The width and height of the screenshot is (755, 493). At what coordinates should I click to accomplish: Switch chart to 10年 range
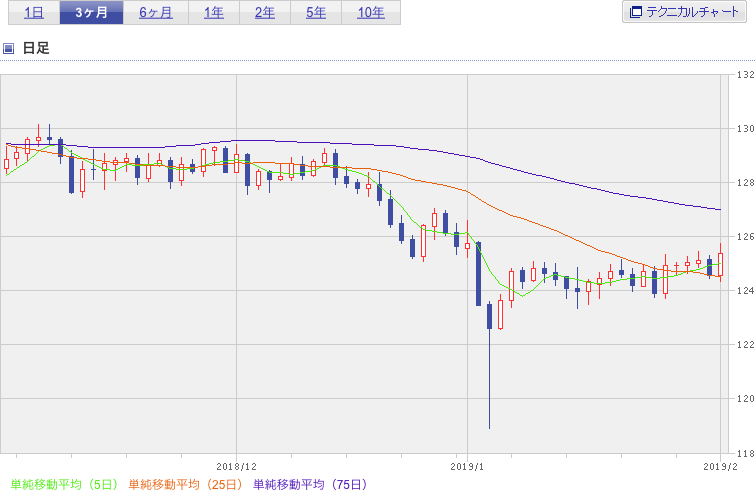point(371,13)
